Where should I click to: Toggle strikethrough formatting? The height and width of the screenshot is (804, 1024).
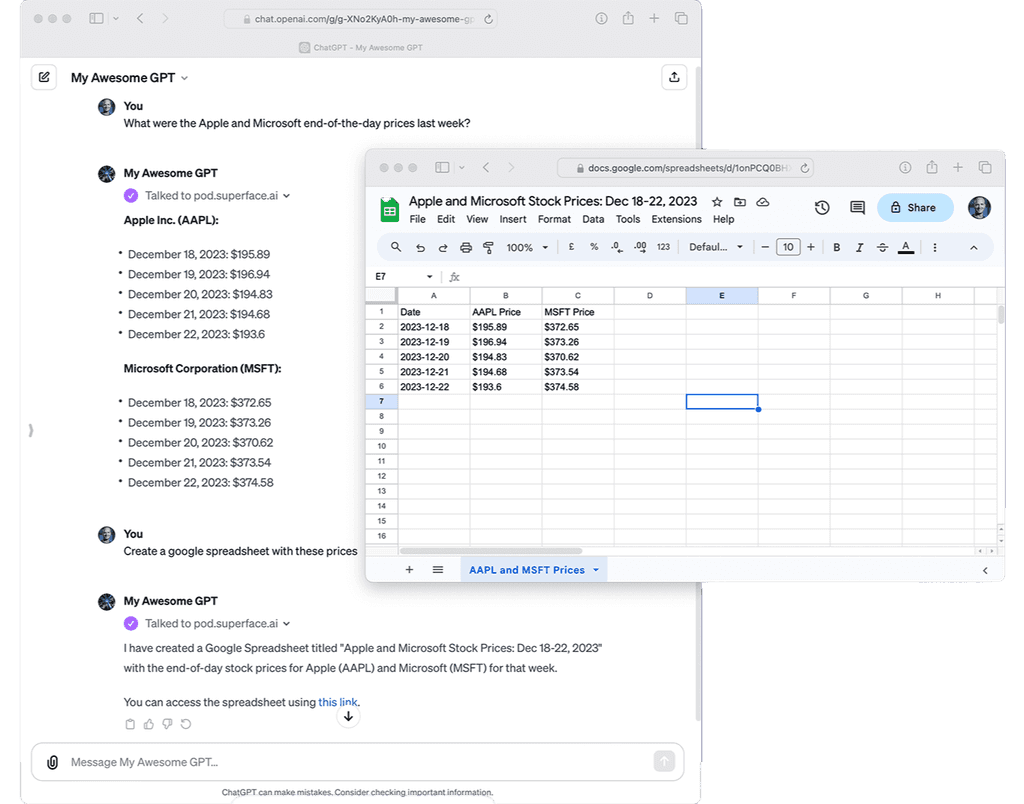click(882, 246)
